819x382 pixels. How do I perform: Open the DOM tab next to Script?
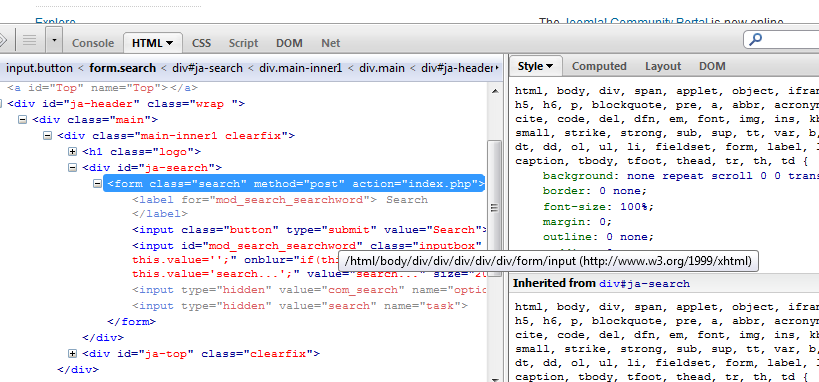coord(289,43)
